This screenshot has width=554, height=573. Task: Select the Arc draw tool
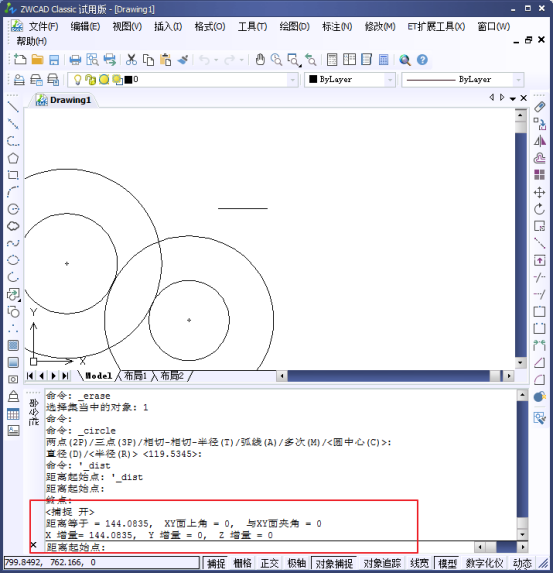(x=13, y=192)
